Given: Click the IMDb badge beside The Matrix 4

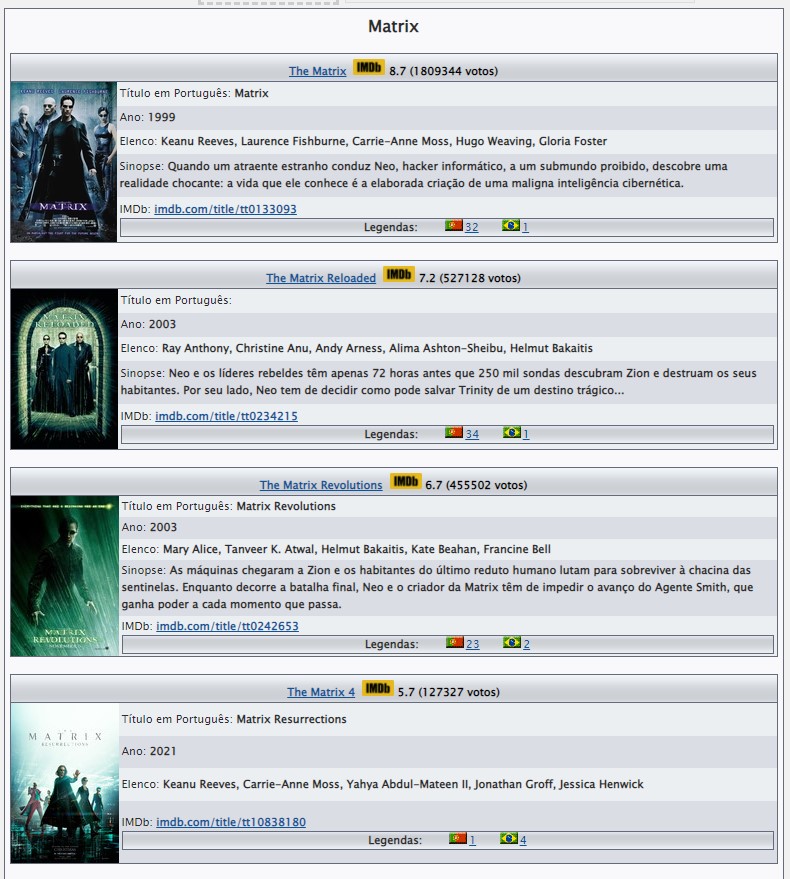Looking at the screenshot, I should coord(378,688).
